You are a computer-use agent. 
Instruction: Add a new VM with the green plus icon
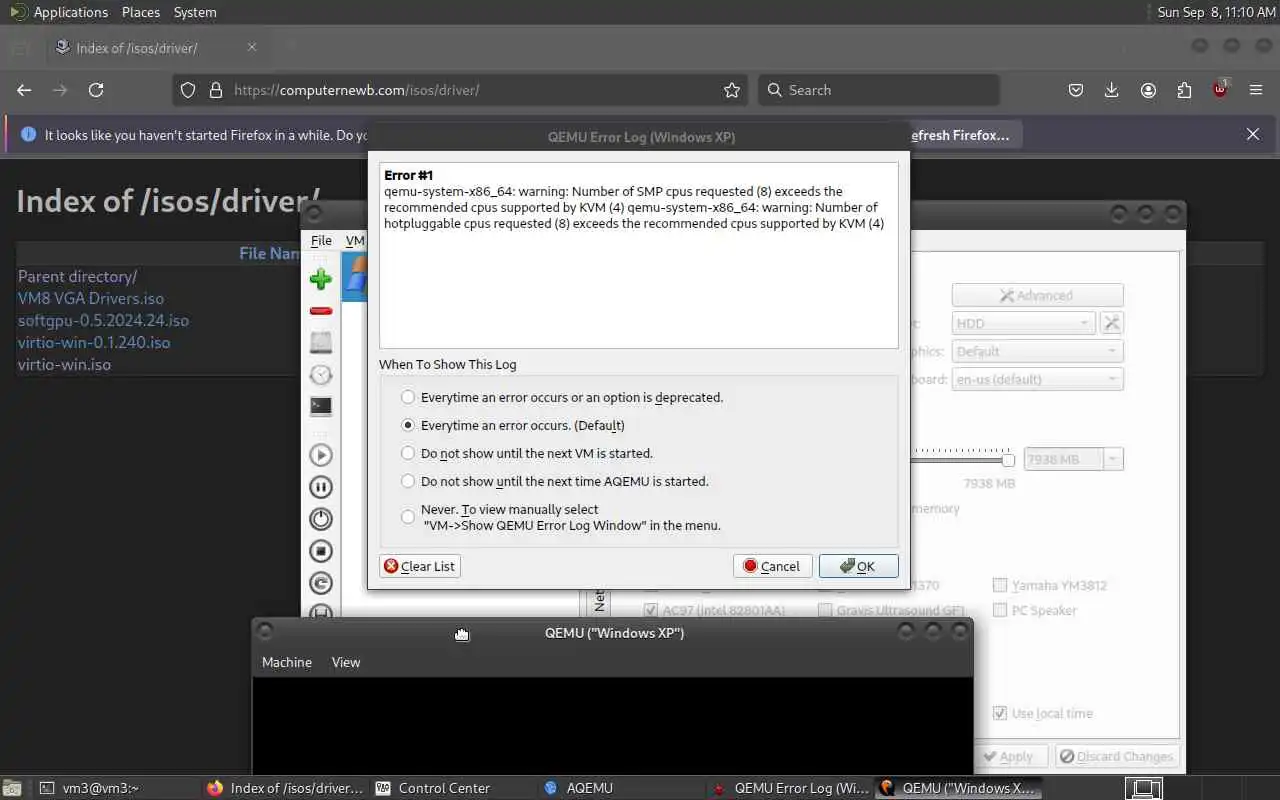click(321, 279)
